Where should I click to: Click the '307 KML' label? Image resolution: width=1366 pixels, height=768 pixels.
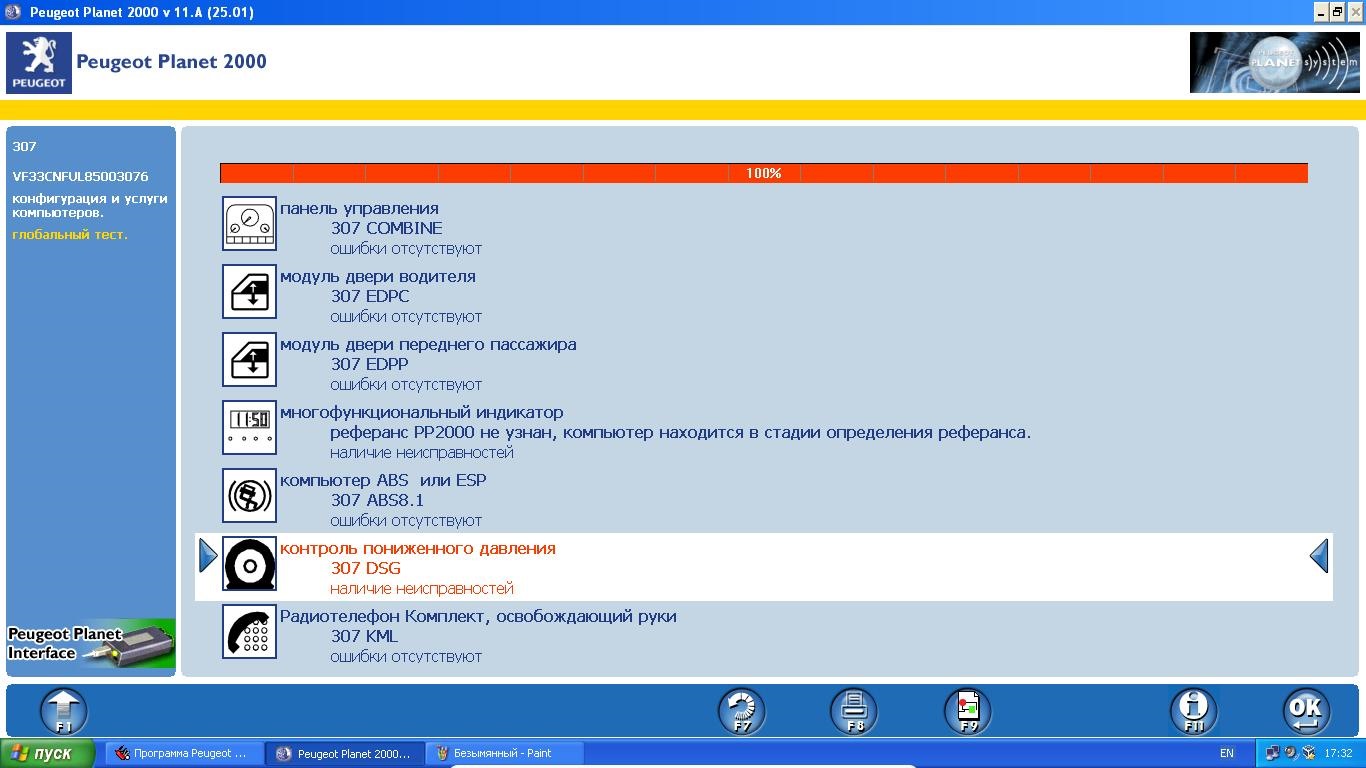364,636
